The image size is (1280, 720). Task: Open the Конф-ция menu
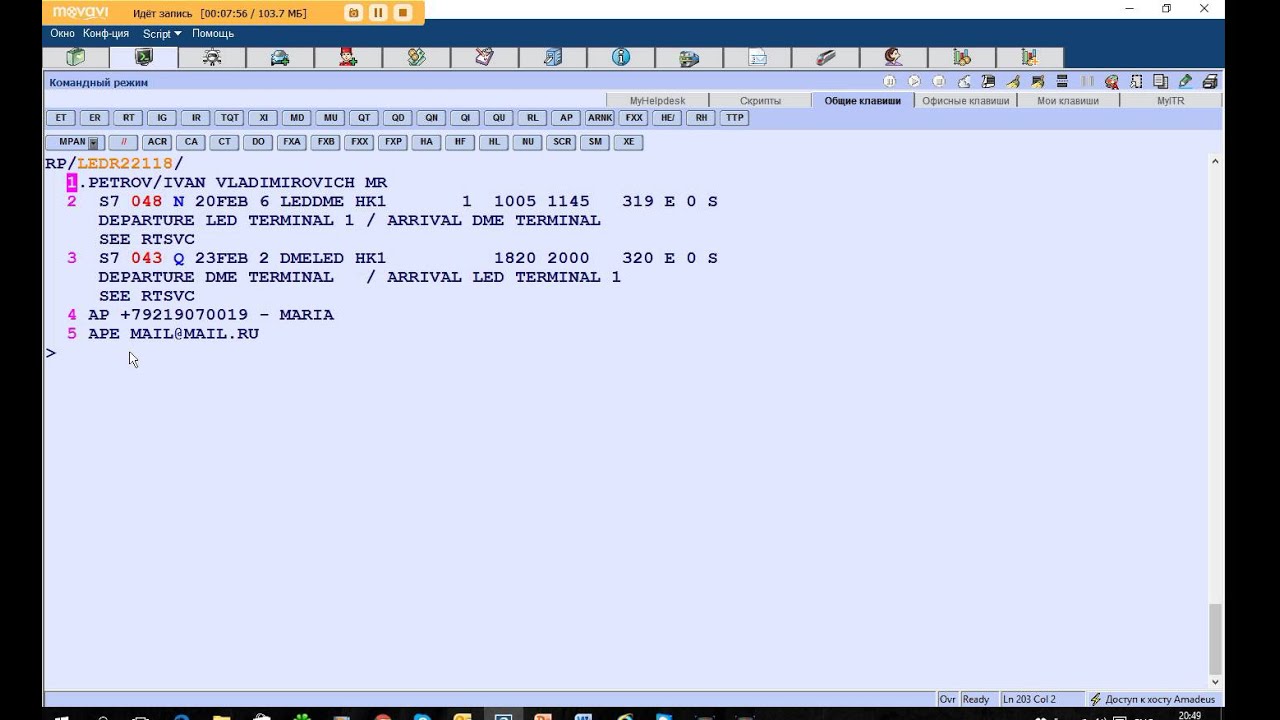click(106, 33)
